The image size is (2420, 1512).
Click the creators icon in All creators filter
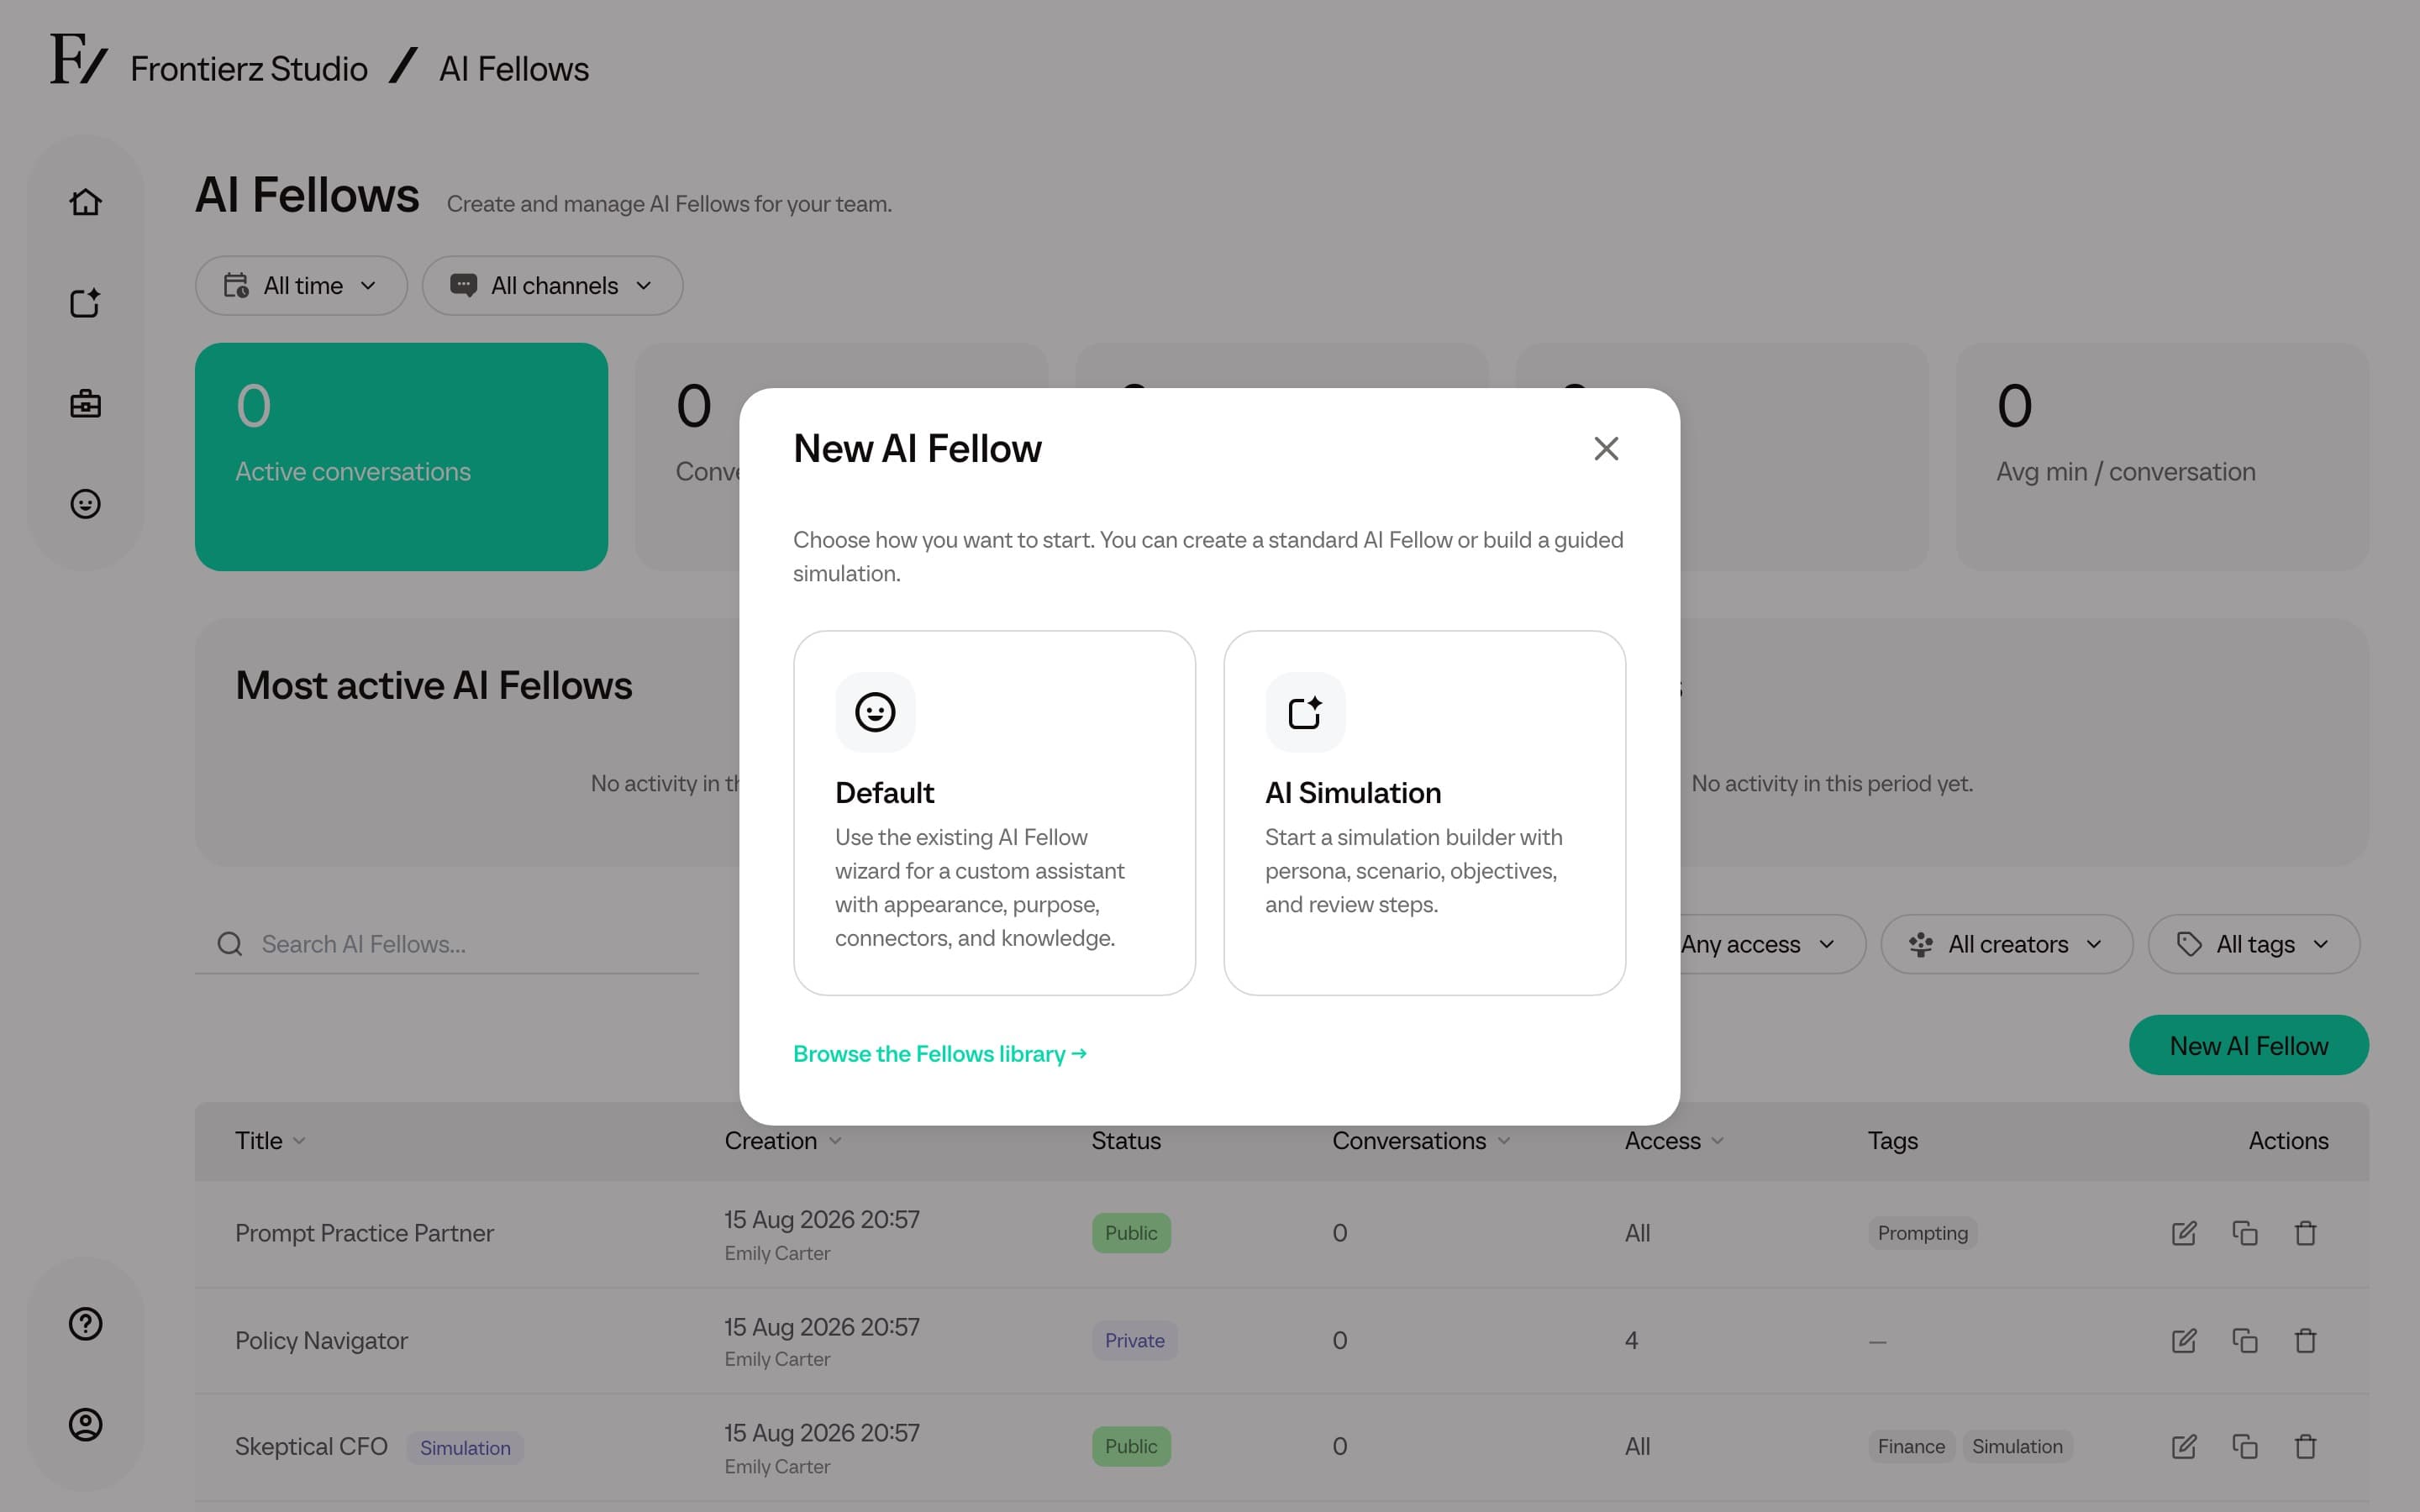point(1920,944)
